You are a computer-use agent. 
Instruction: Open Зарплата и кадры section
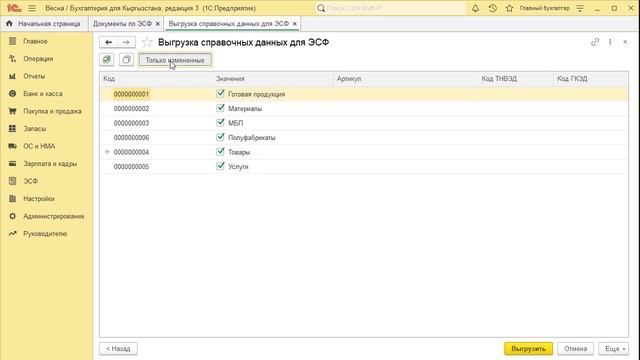click(x=50, y=164)
